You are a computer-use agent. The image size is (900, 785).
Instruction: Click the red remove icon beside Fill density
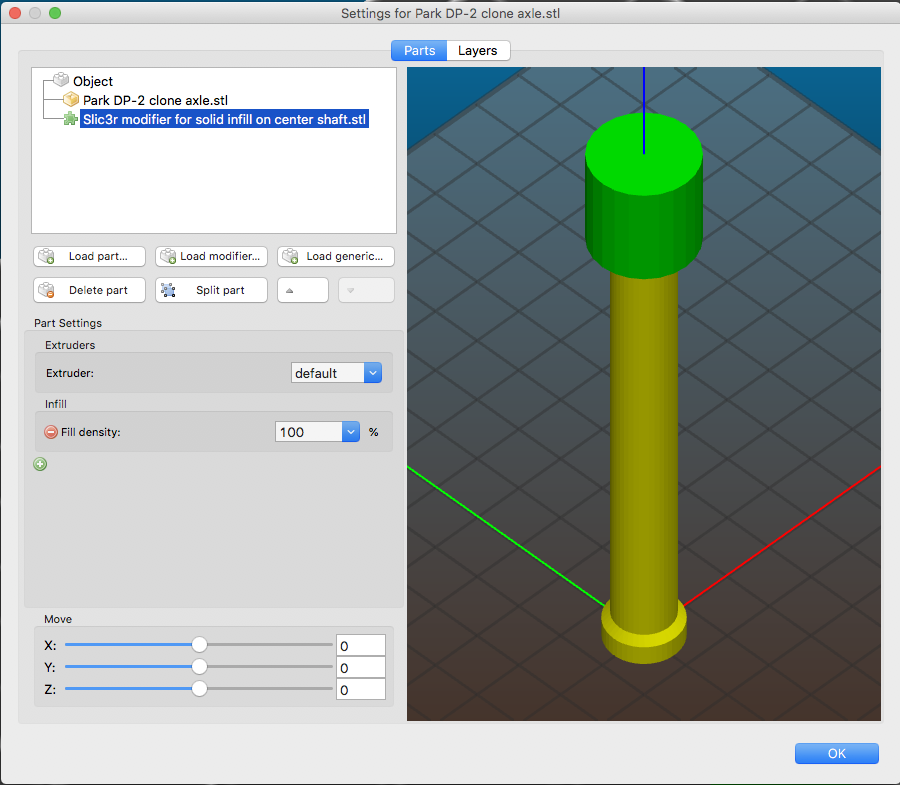click(51, 432)
